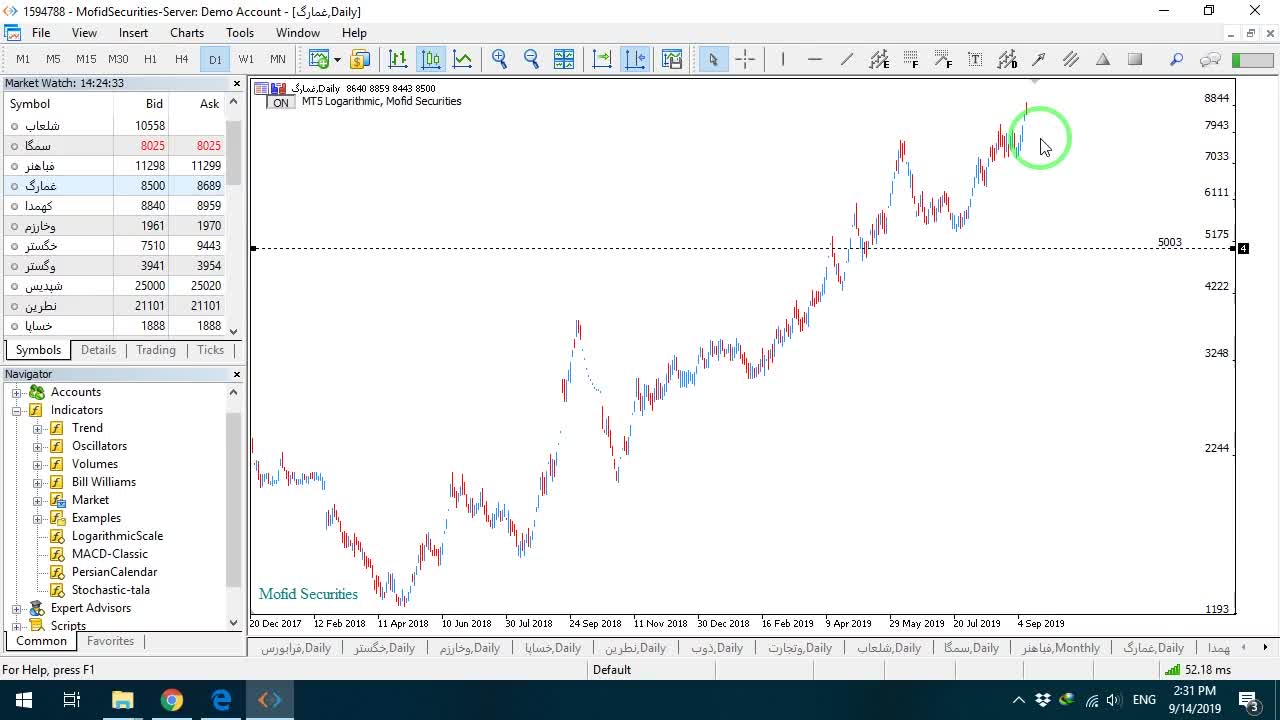Open a new chart window
This screenshot has height=720, width=1280.
click(x=318, y=59)
